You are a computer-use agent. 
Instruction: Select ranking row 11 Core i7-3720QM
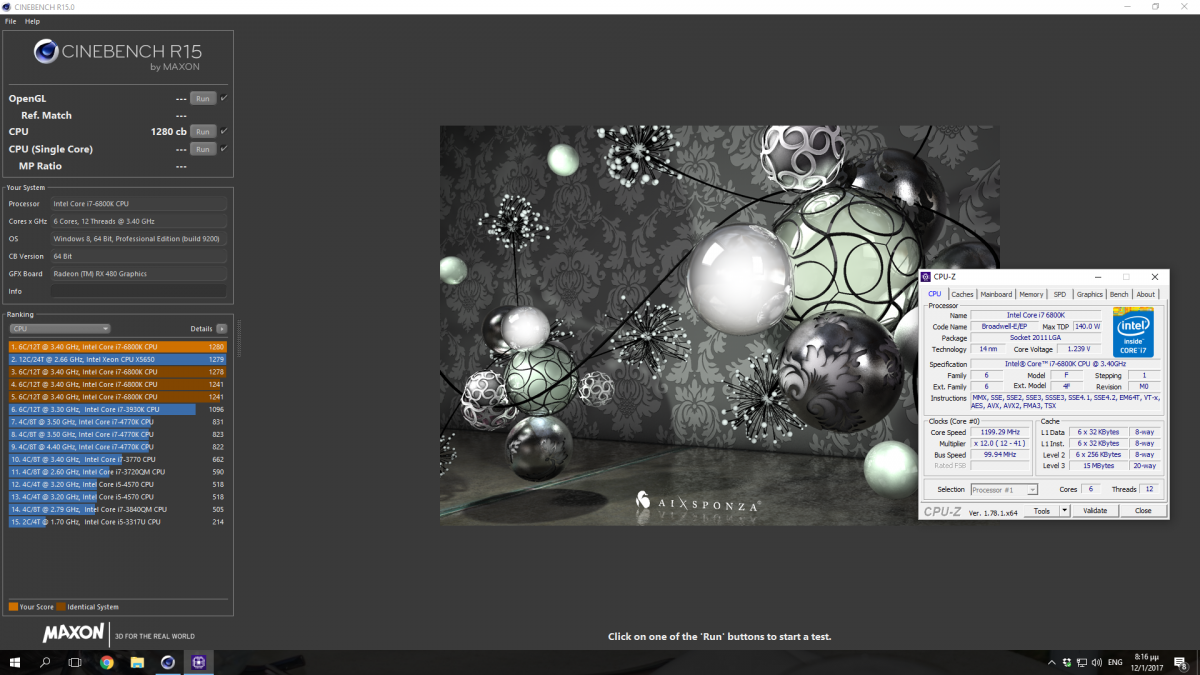click(118, 472)
